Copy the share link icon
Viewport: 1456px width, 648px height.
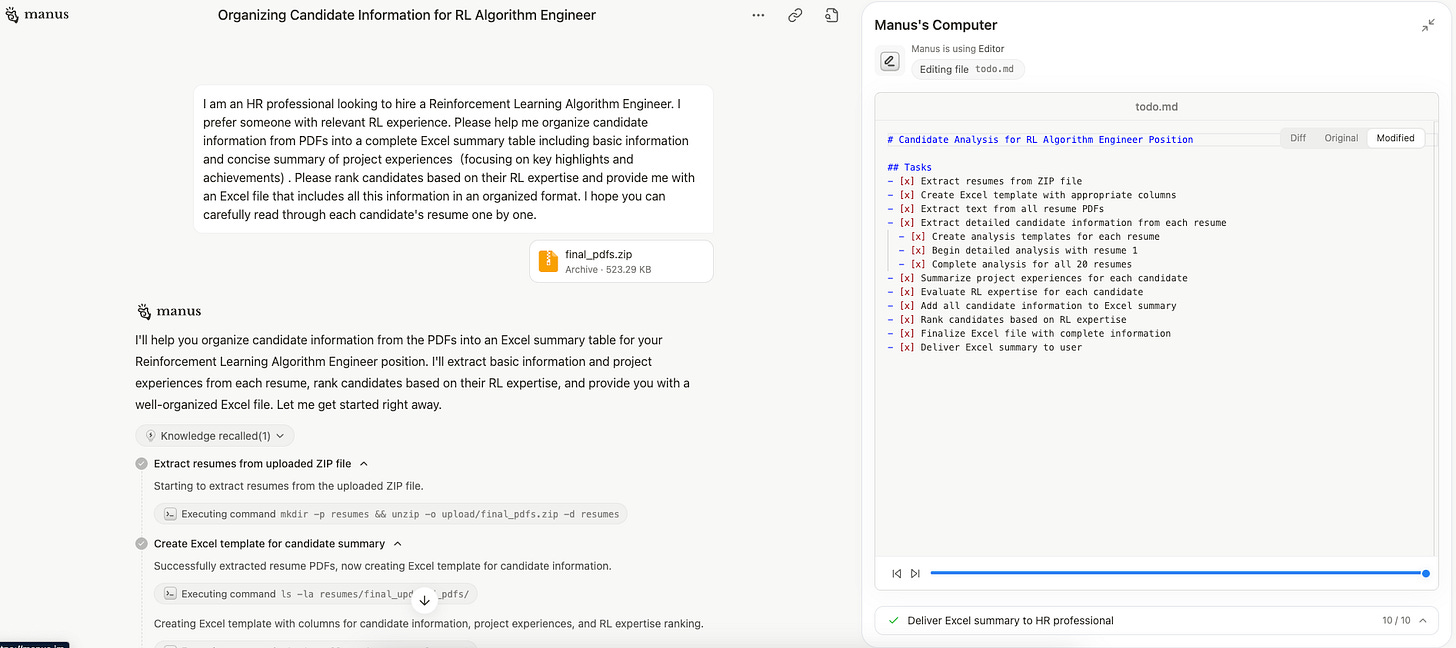pyautogui.click(x=795, y=15)
